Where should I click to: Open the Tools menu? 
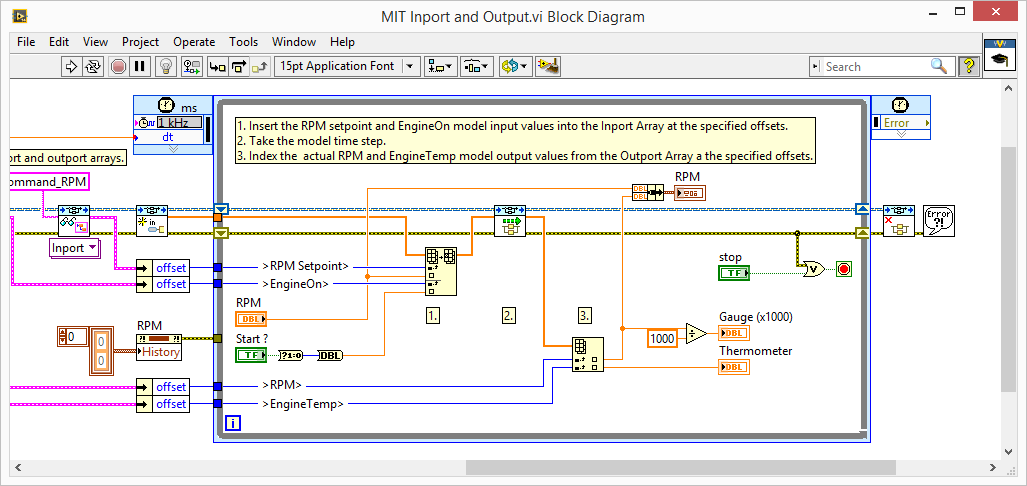point(243,42)
